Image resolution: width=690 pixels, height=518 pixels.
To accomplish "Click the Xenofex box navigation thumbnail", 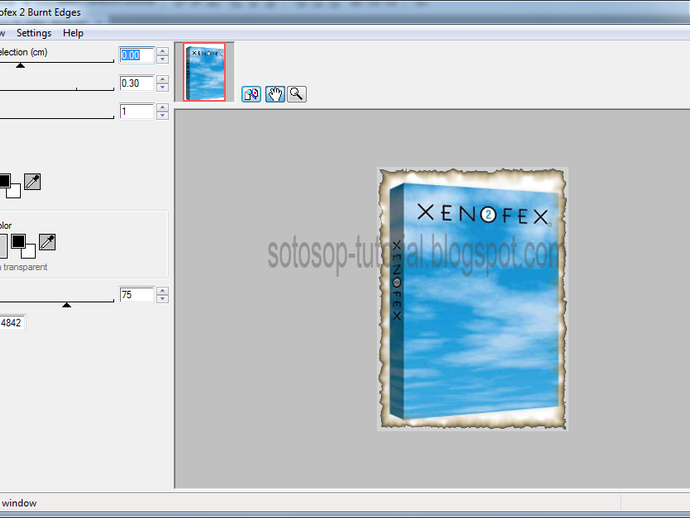I will (204, 72).
